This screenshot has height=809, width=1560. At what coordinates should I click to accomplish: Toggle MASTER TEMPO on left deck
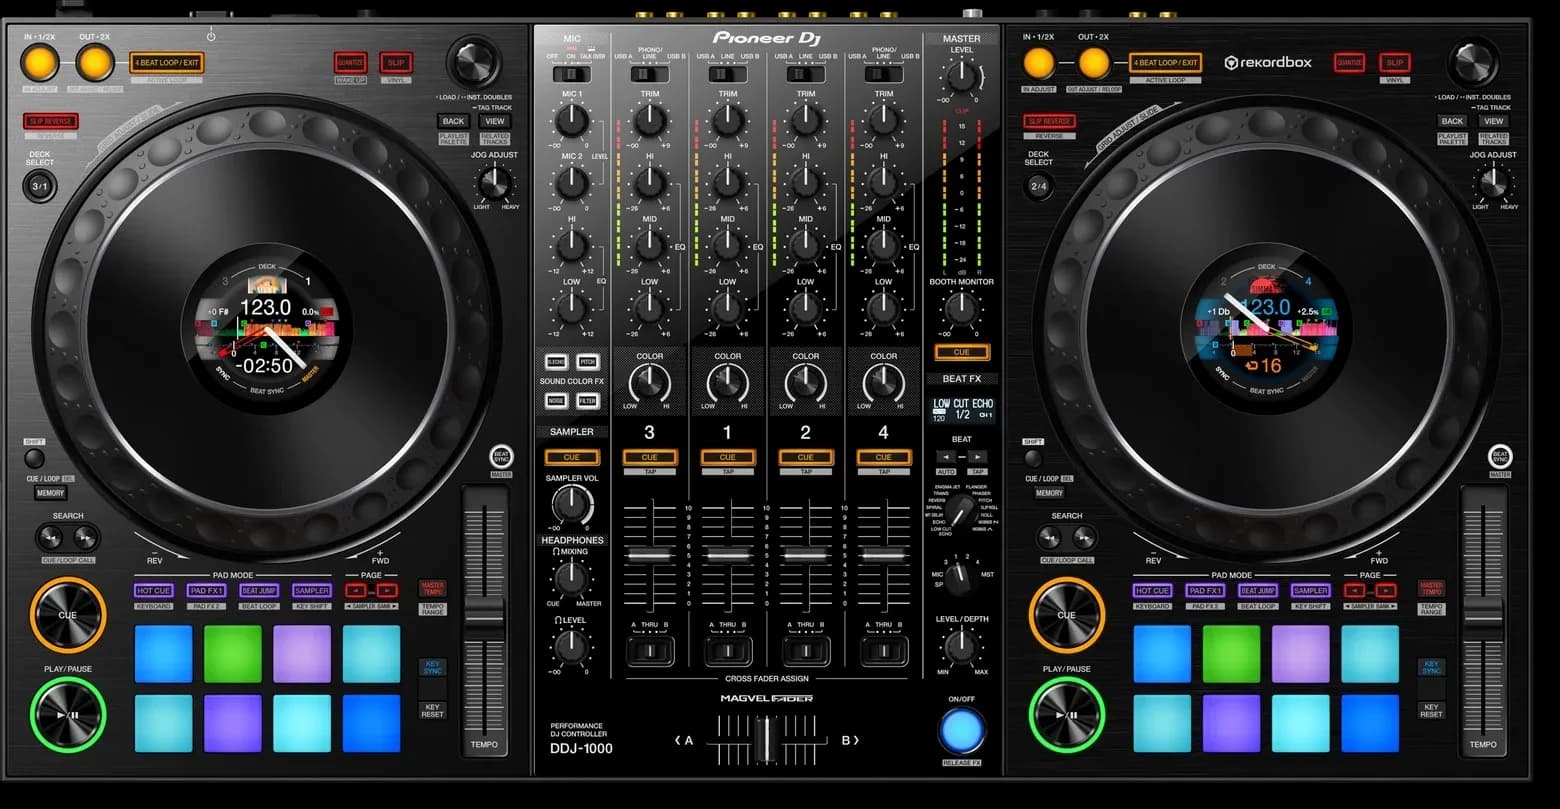coord(432,588)
